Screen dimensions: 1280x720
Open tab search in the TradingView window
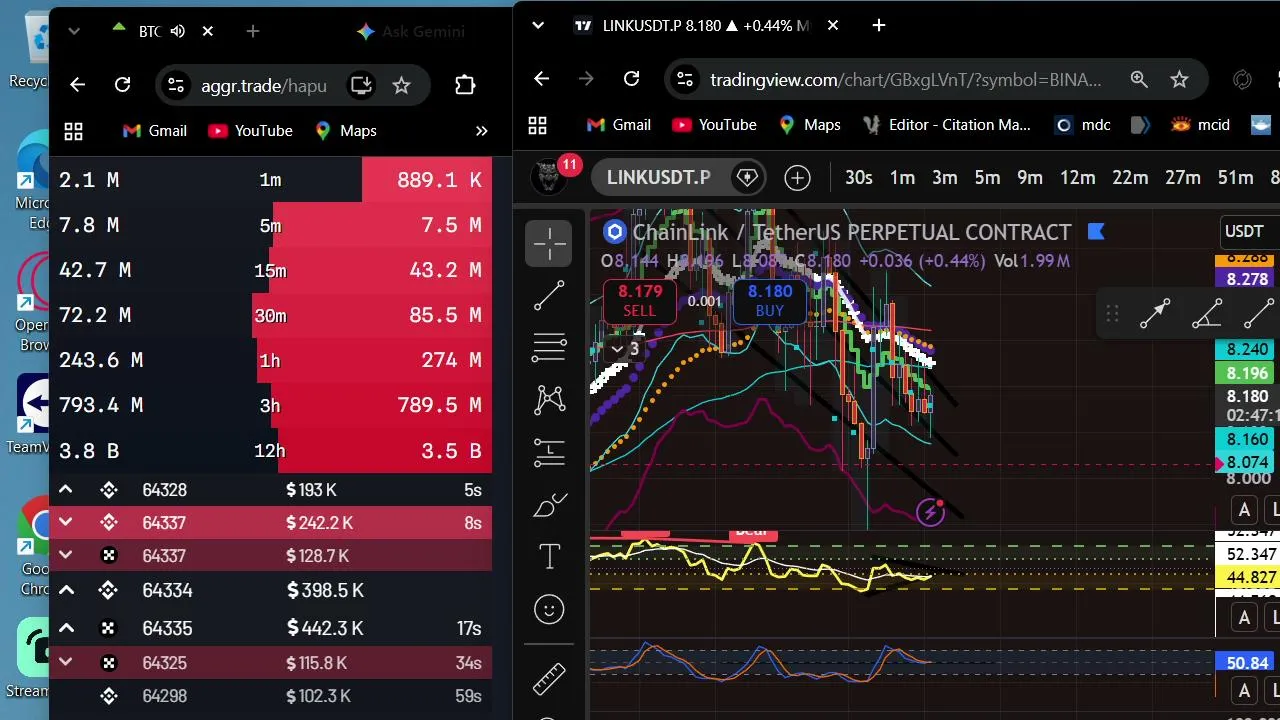tap(538, 26)
